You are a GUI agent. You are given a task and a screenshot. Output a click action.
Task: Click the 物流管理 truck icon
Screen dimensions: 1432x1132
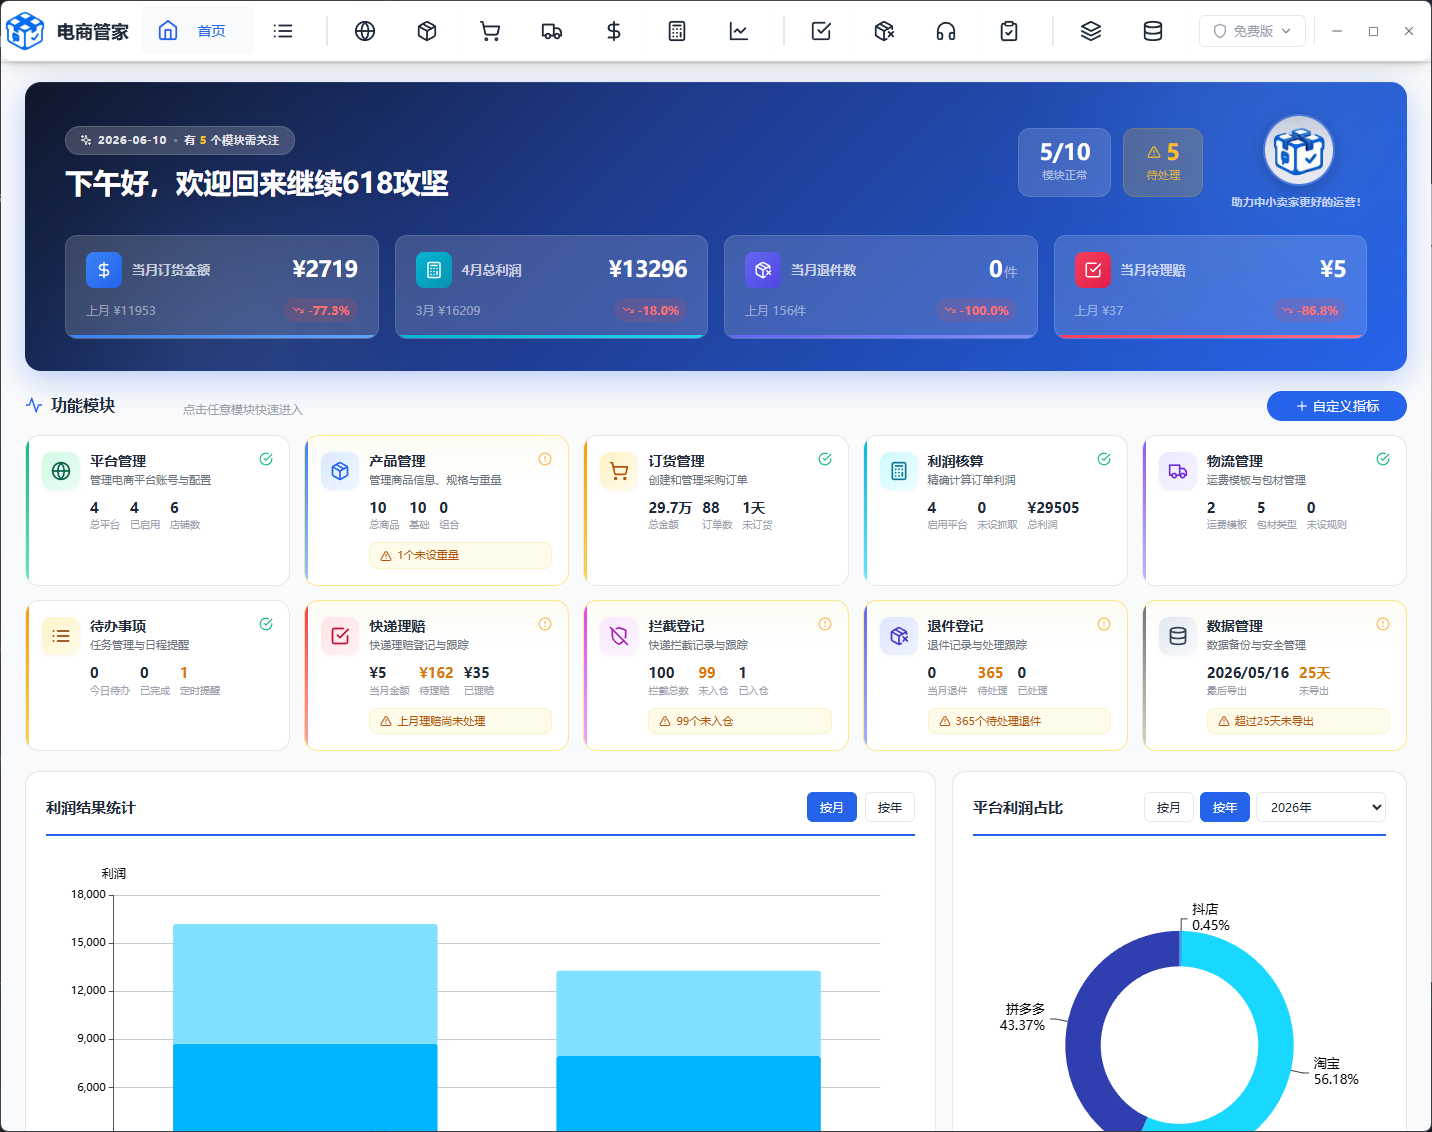(x=1178, y=471)
